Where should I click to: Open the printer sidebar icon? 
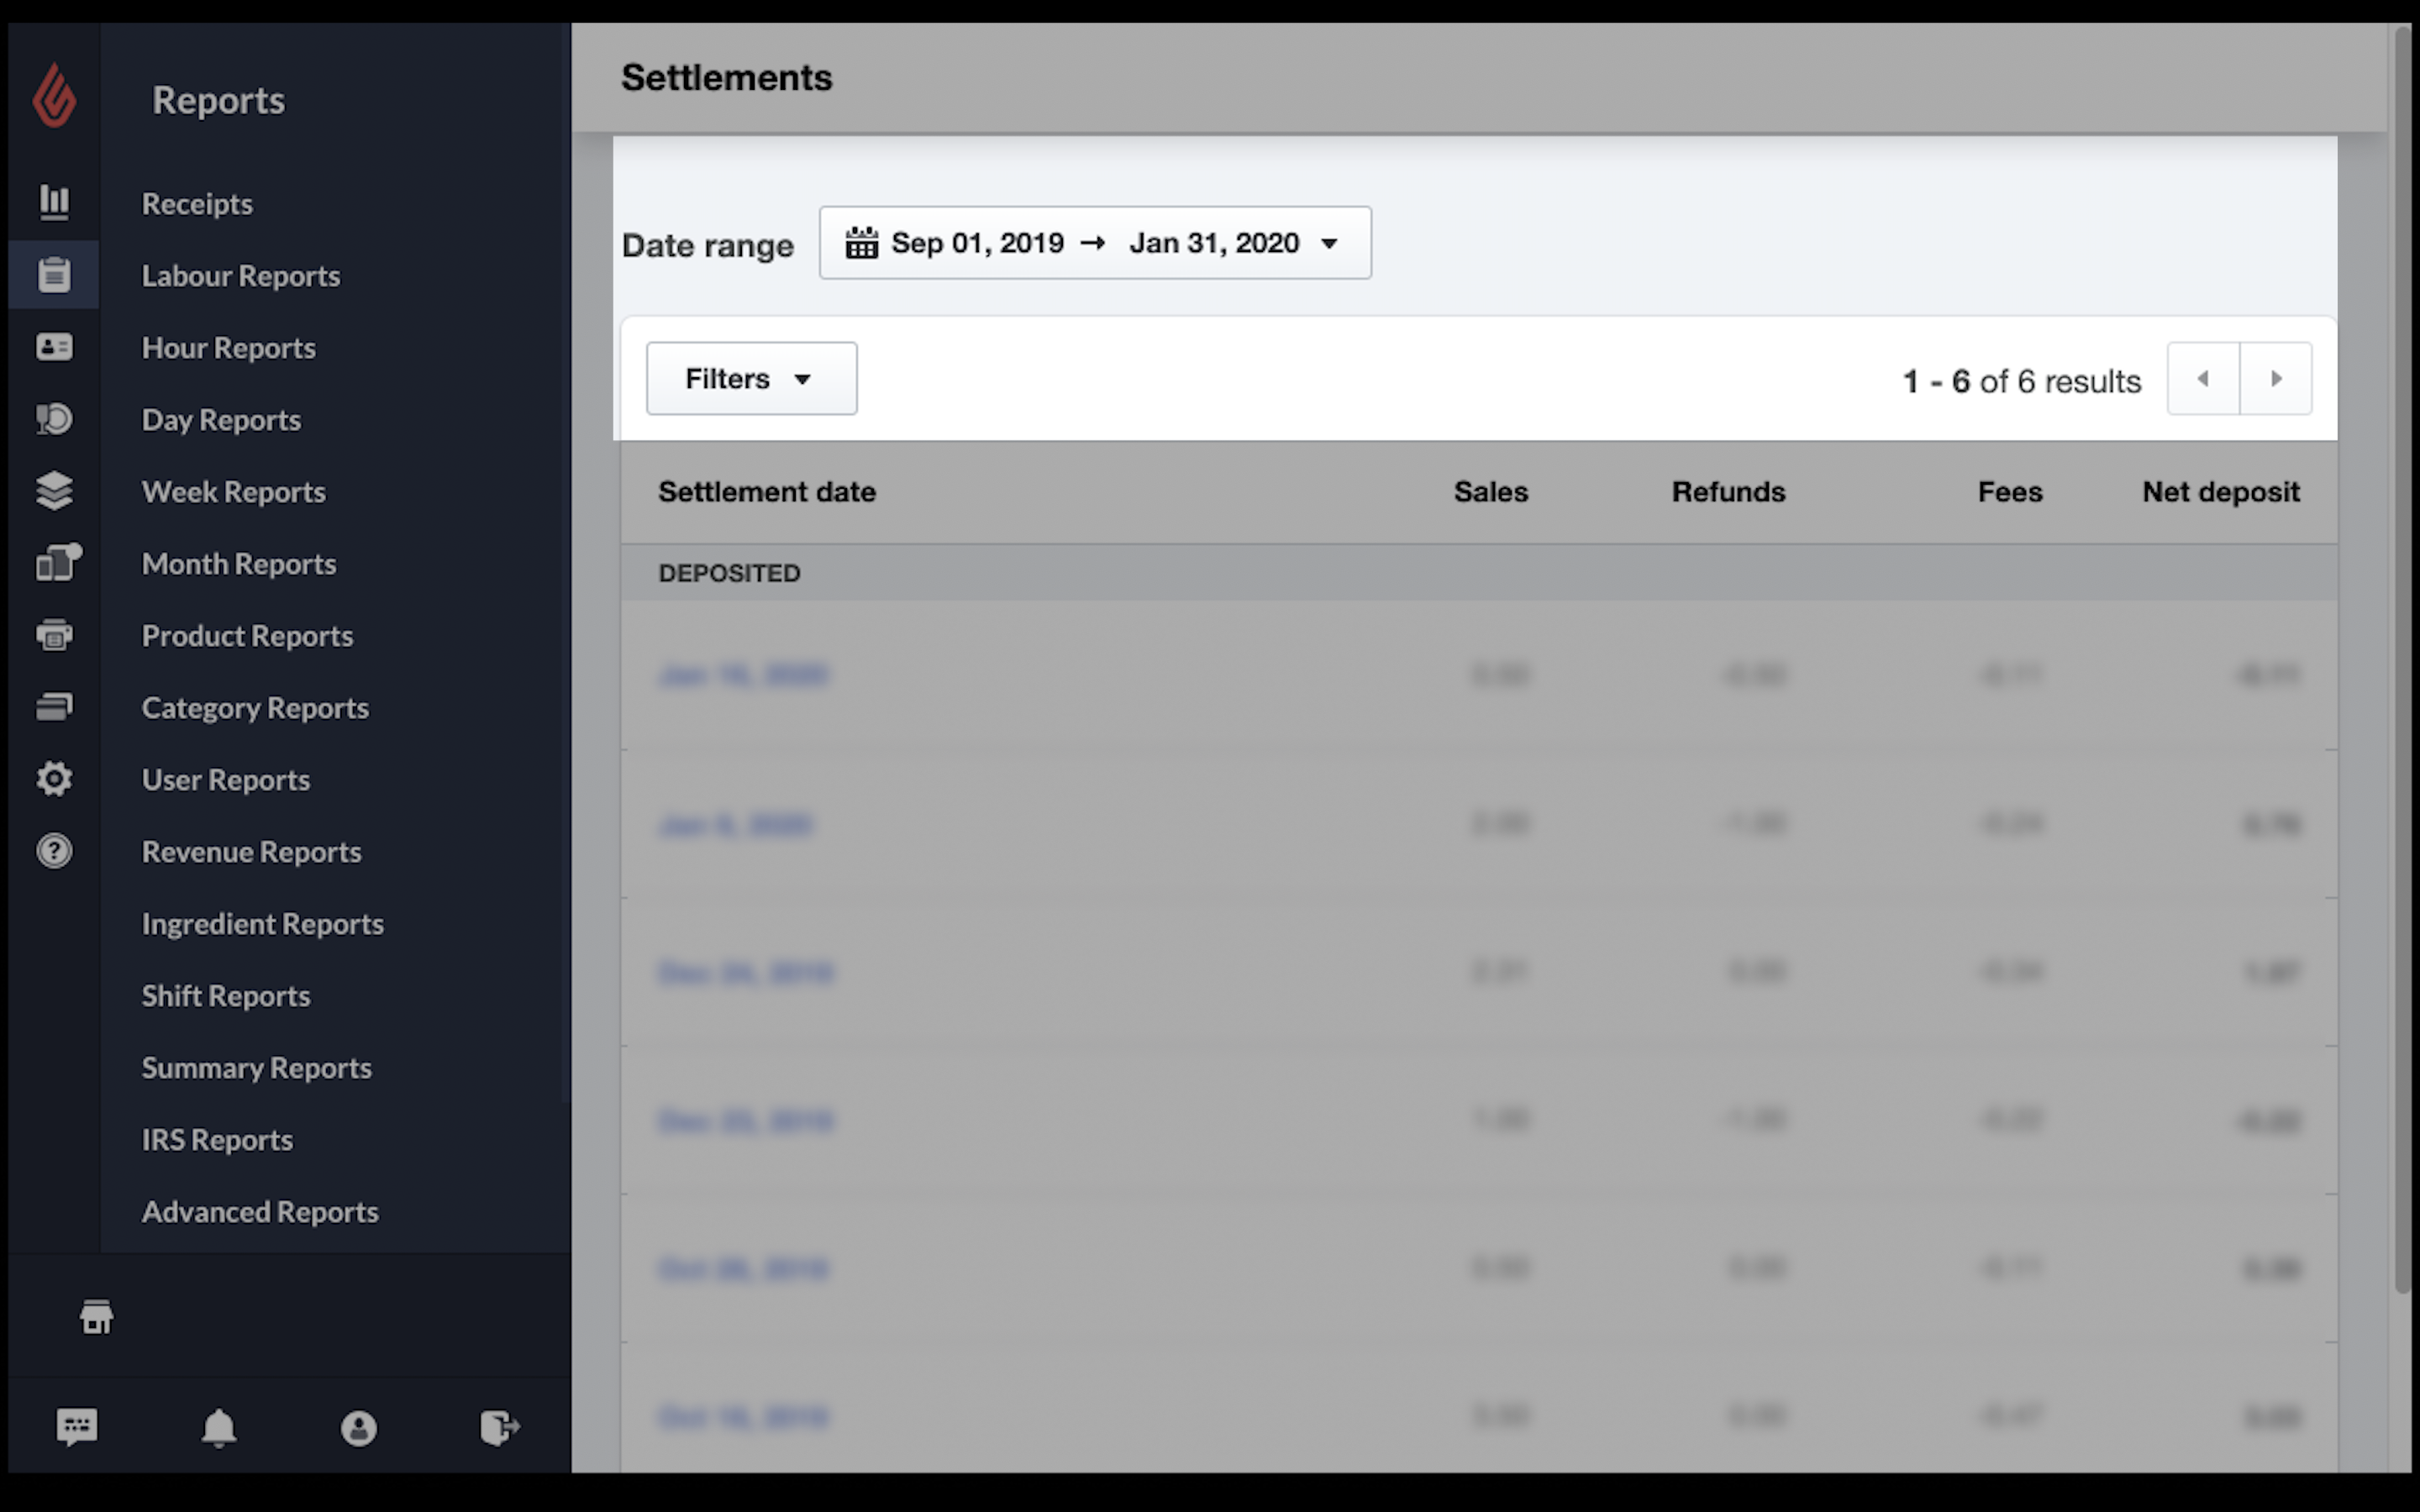54,634
